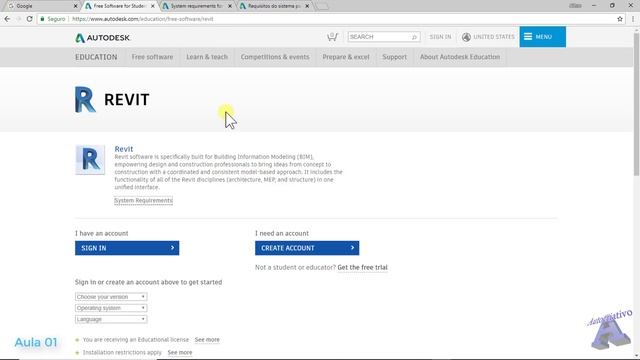Click the small Revit product thumbnail
Viewport: 640px width, 360px height.
pyautogui.click(x=90, y=160)
